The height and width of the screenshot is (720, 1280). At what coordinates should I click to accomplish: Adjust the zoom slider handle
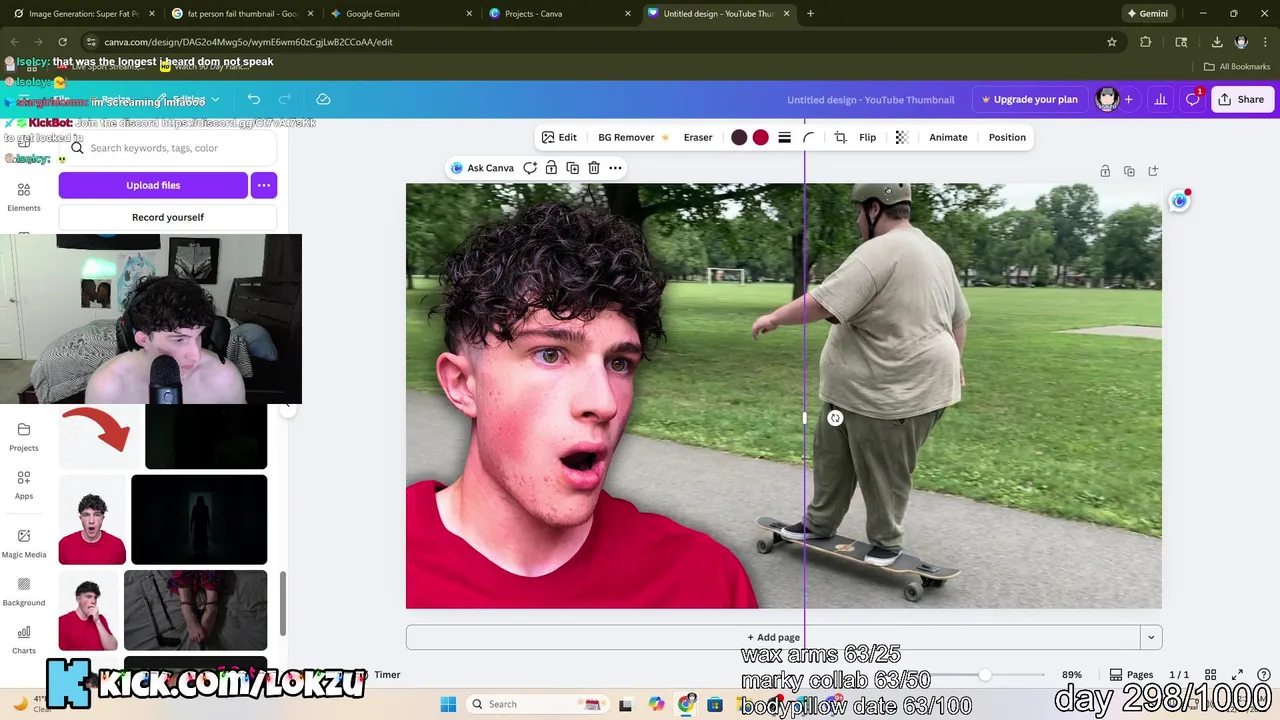pos(985,675)
